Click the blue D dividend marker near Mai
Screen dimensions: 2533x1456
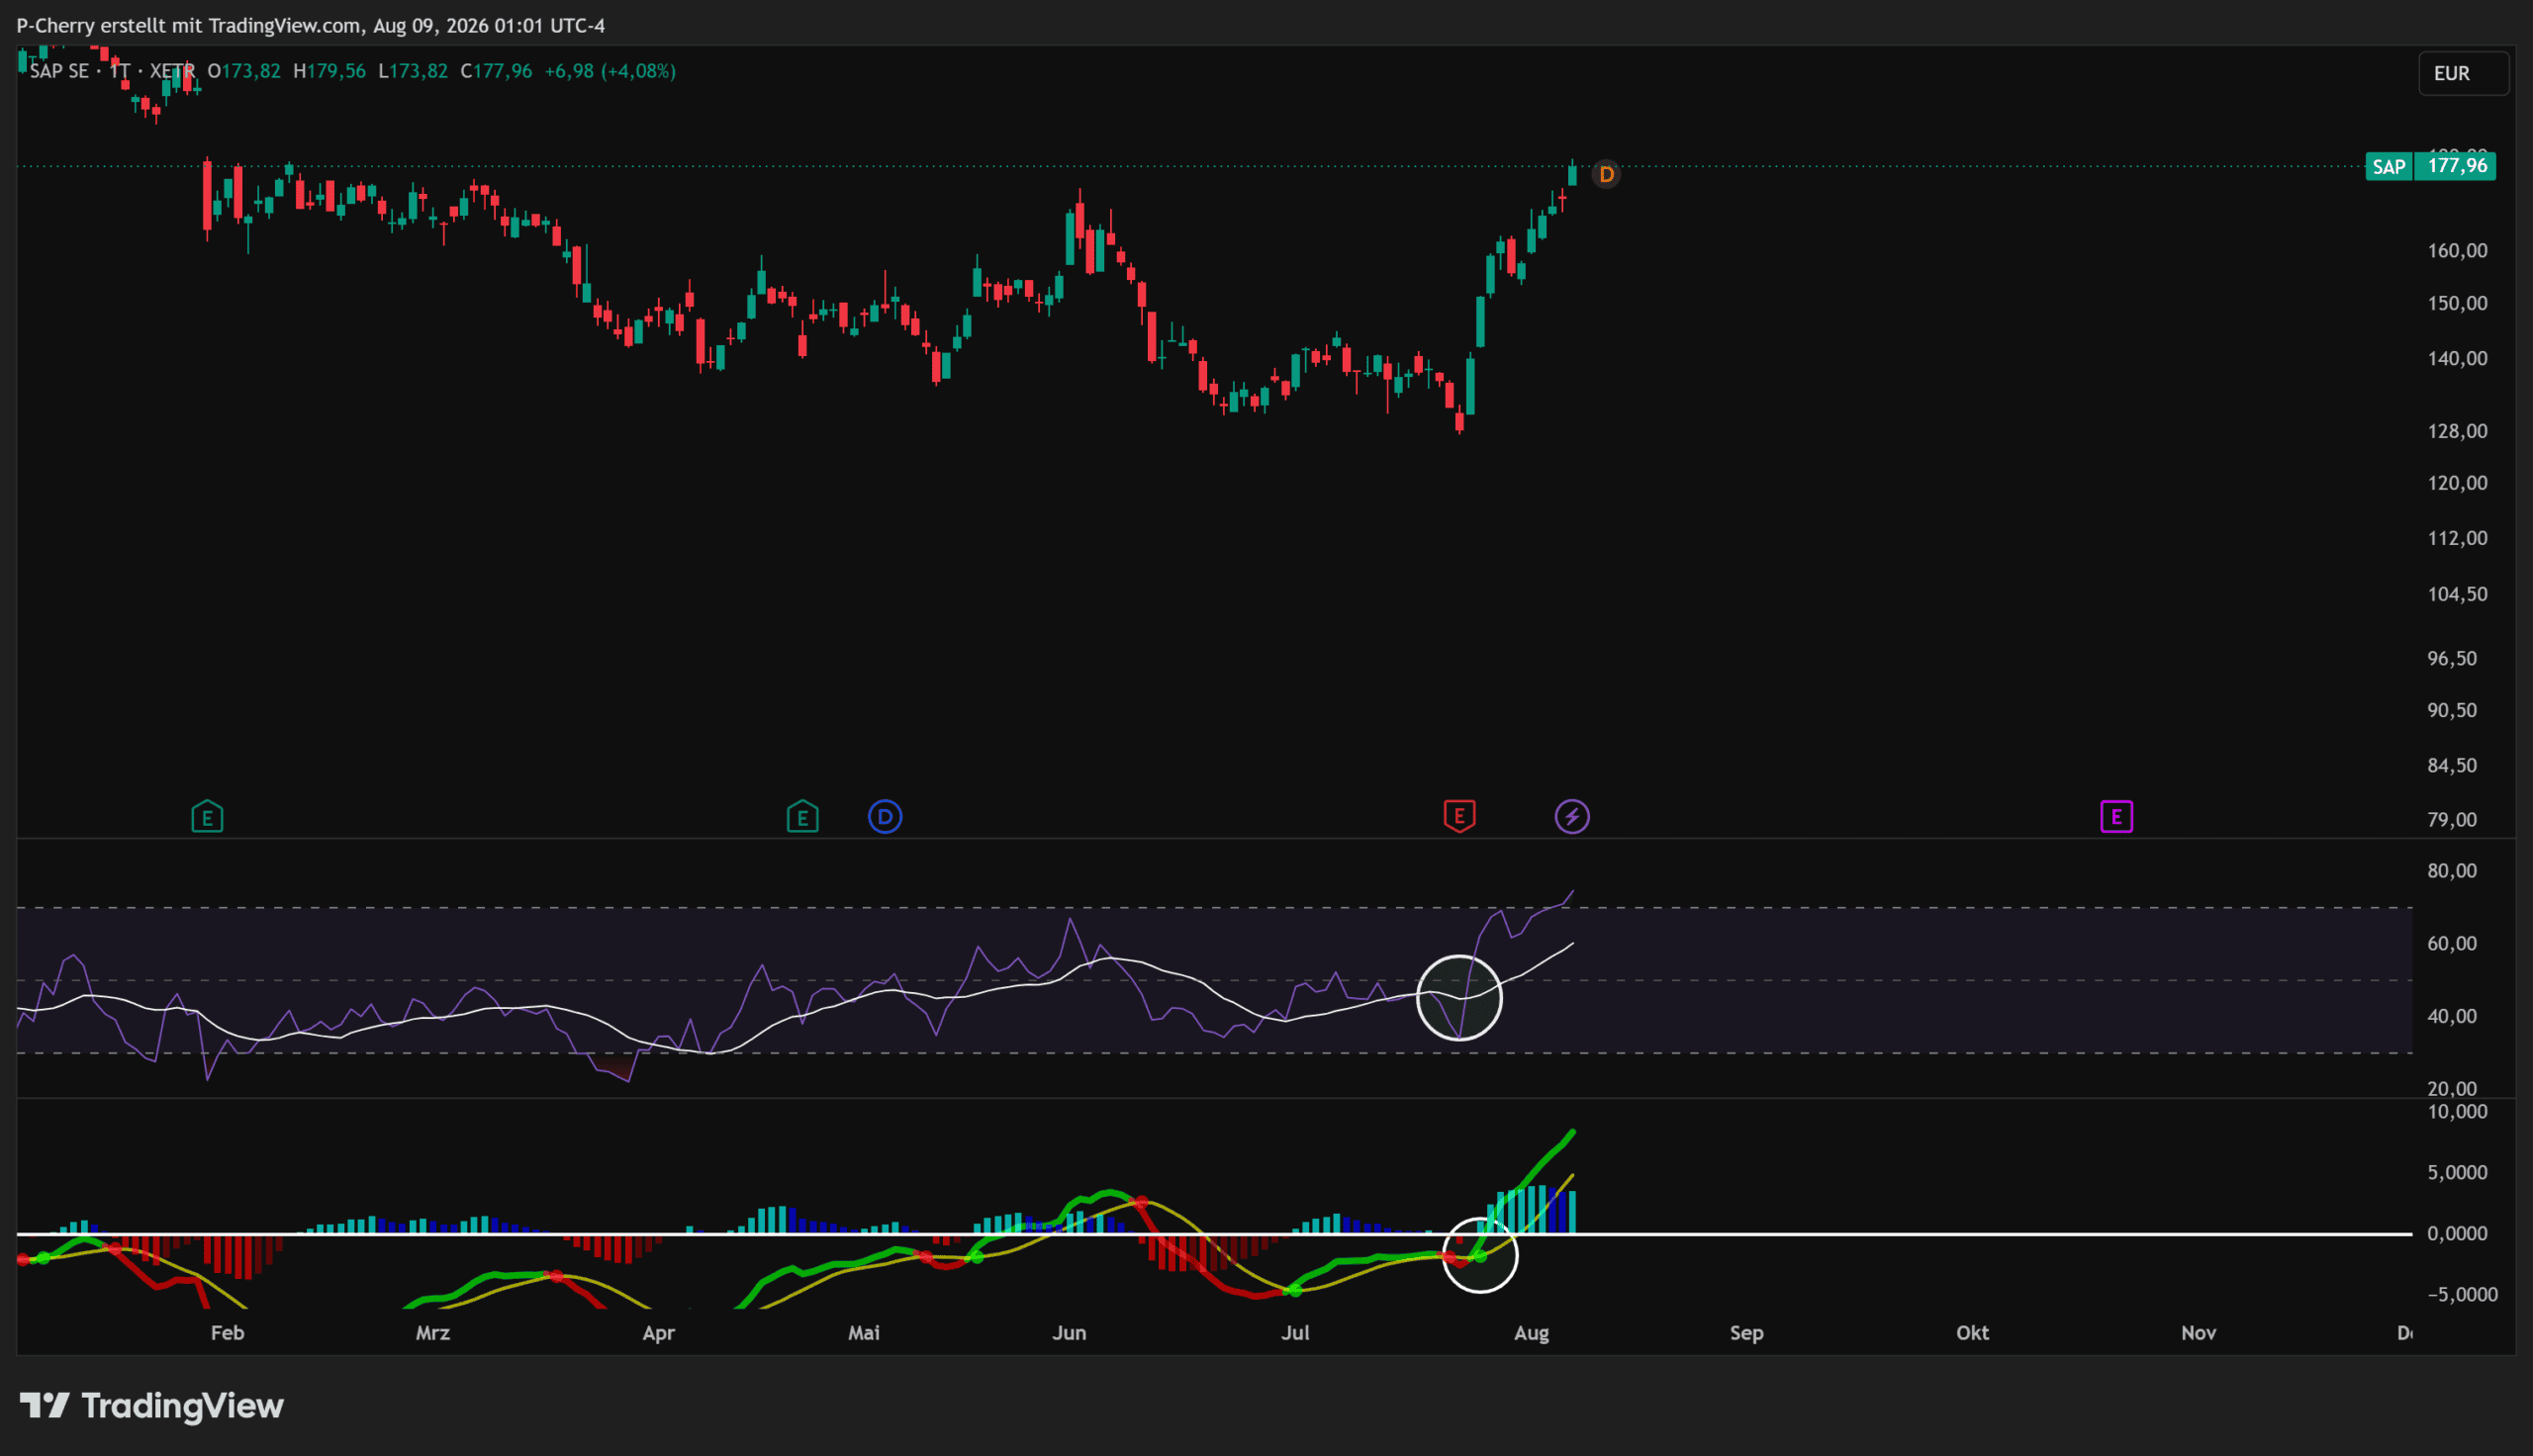885,817
